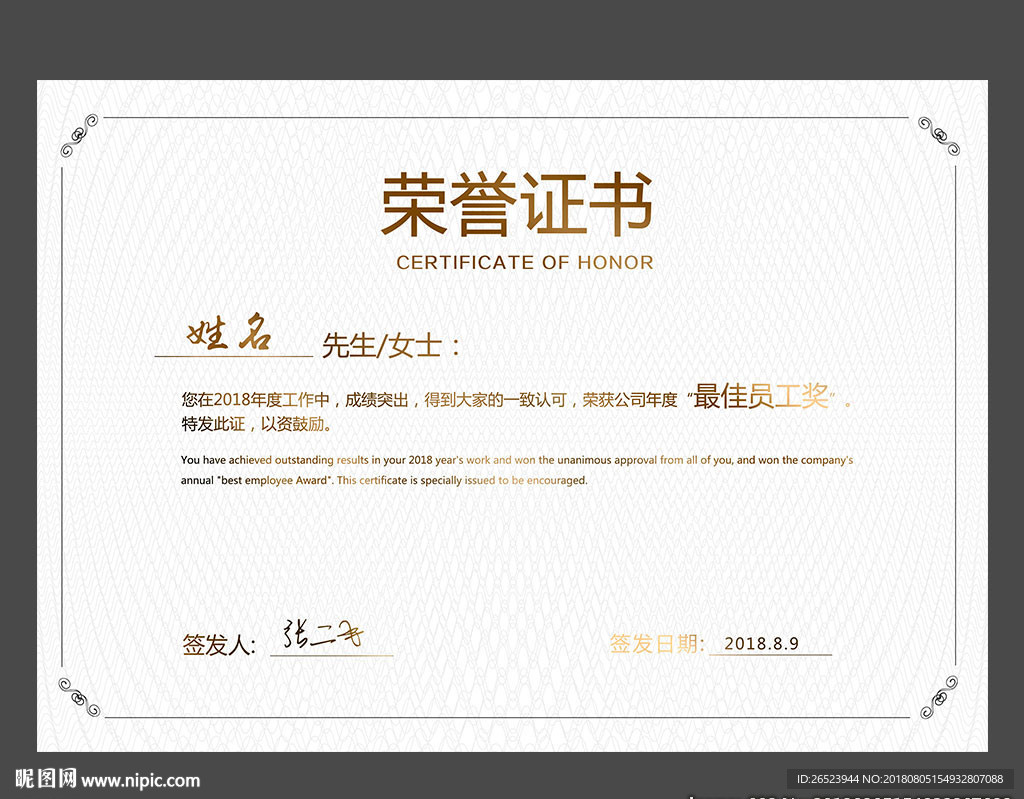Click the line beginning 您在2018年度工作中
1024x799 pixels.
tap(517, 397)
